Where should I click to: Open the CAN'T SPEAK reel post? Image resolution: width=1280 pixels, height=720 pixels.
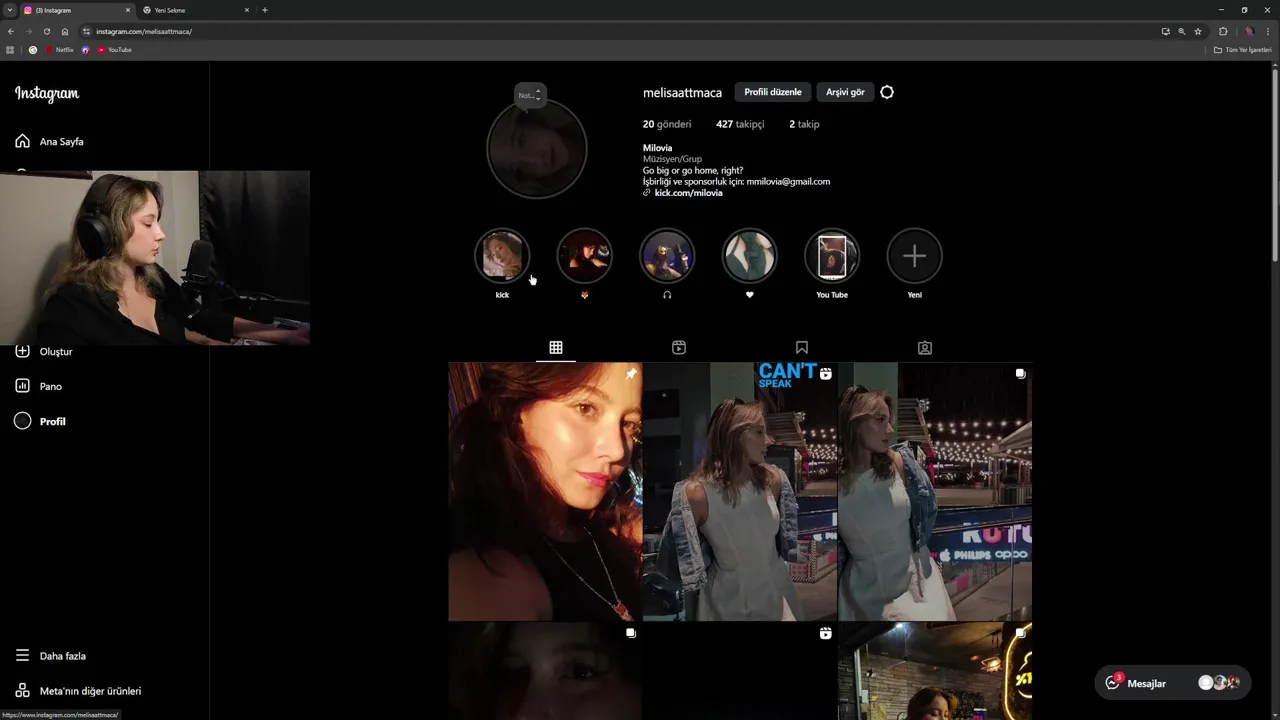[740, 492]
